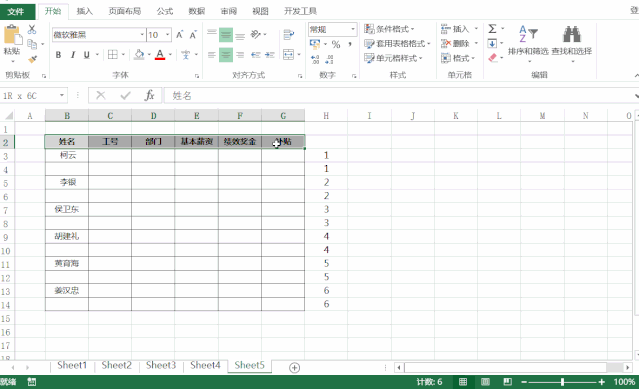Open Name Box dropdown arrow
Screen dimensions: 639x389
(x=62, y=96)
